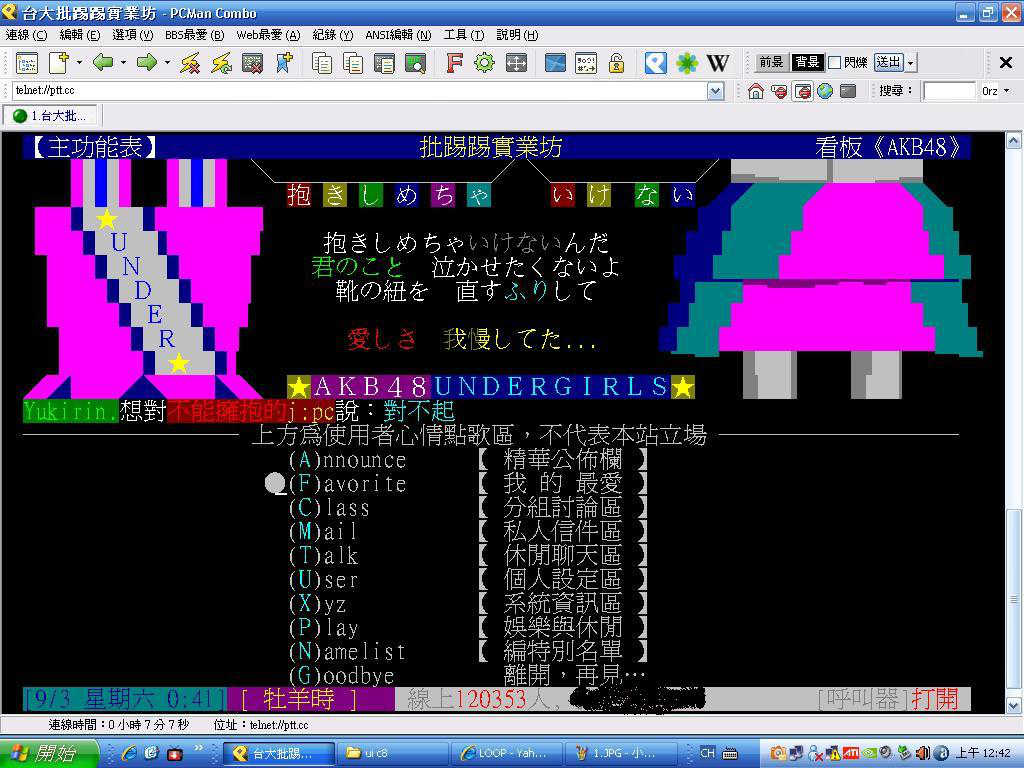Click the 送出 send button
Screen dimensions: 1024x768
888,63
